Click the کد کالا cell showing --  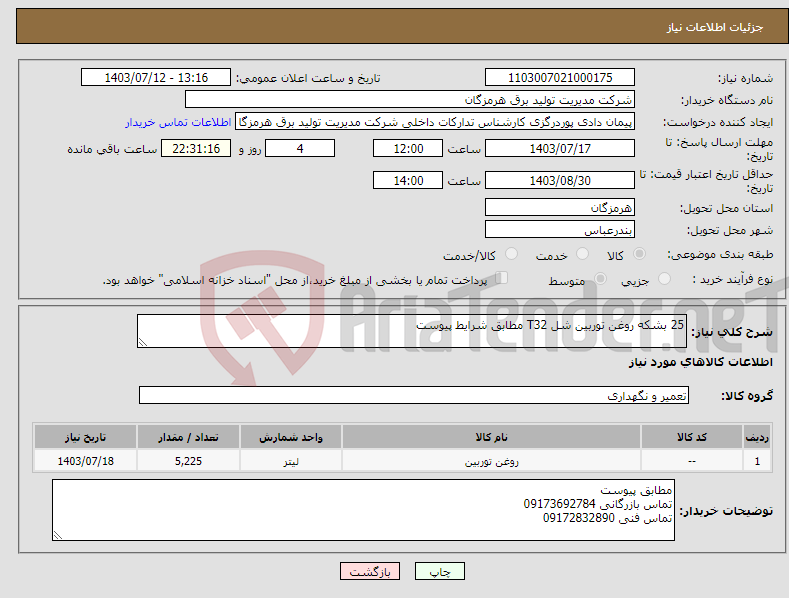691,461
